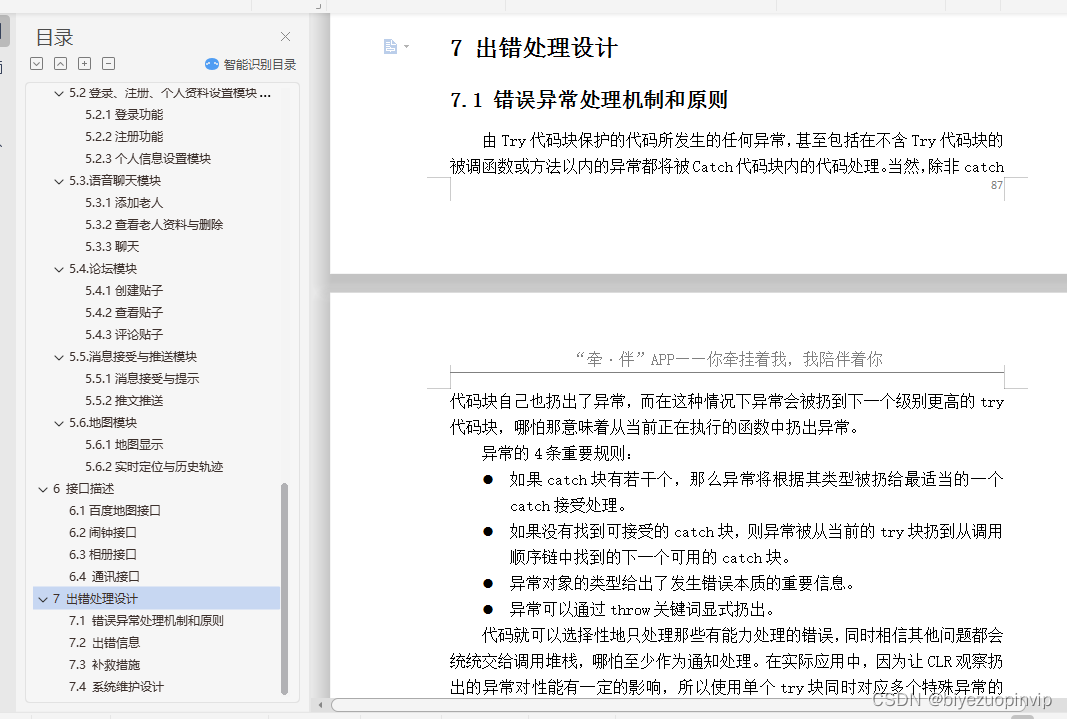Collapse the 5.3 语音聊天模块 section
The height and width of the screenshot is (719, 1067).
59,182
